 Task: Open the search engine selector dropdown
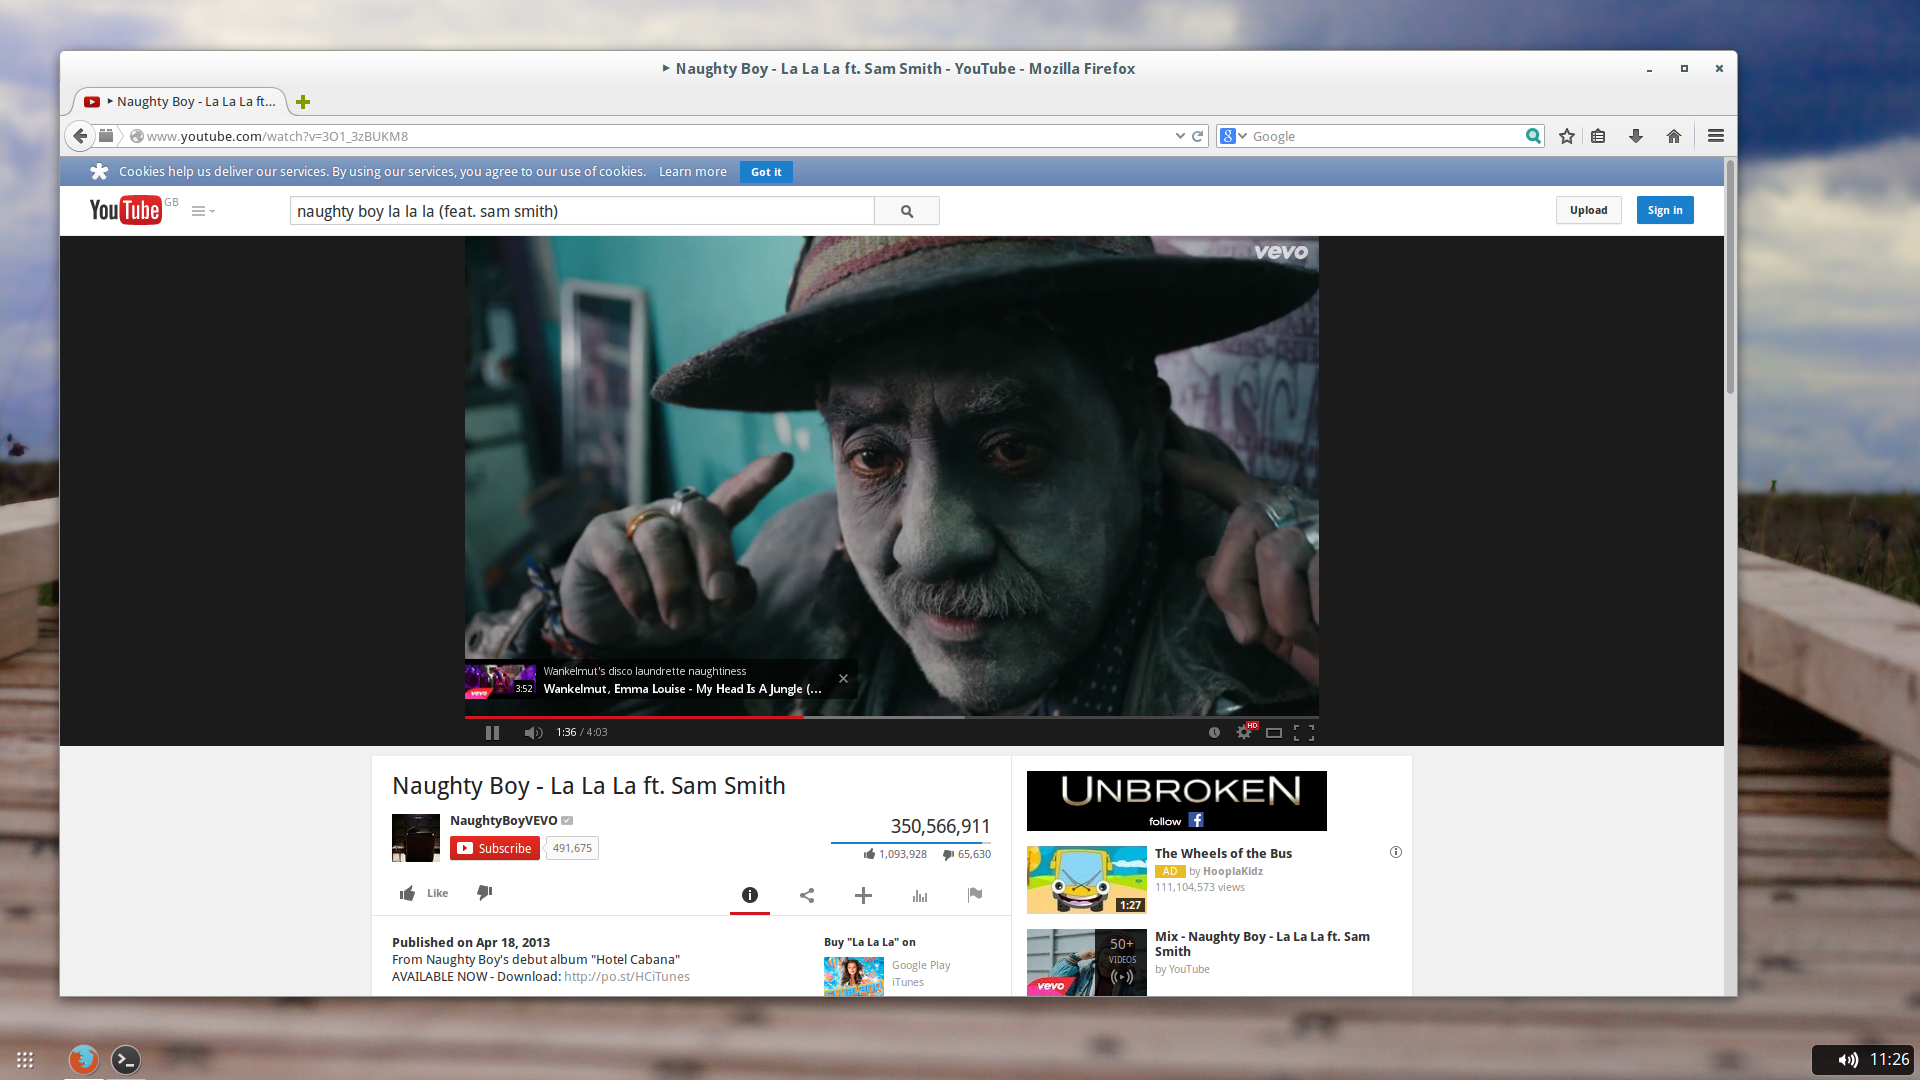pyautogui.click(x=1233, y=136)
